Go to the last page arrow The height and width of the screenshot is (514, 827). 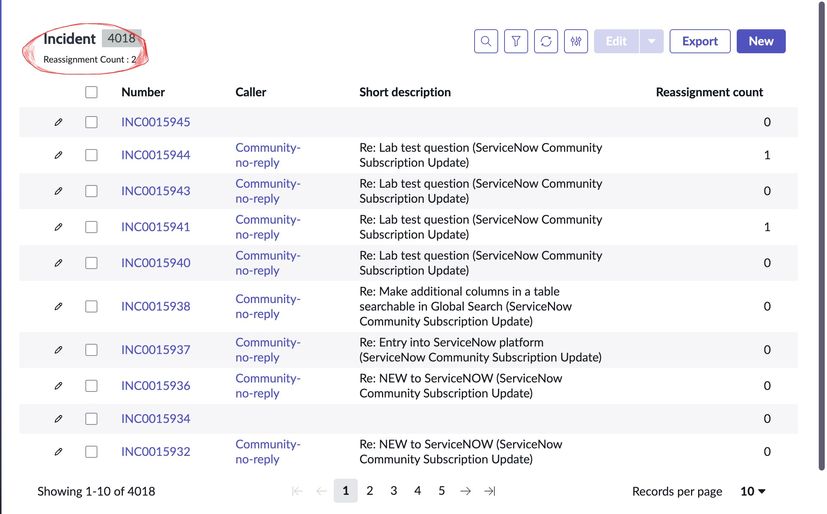(x=490, y=491)
